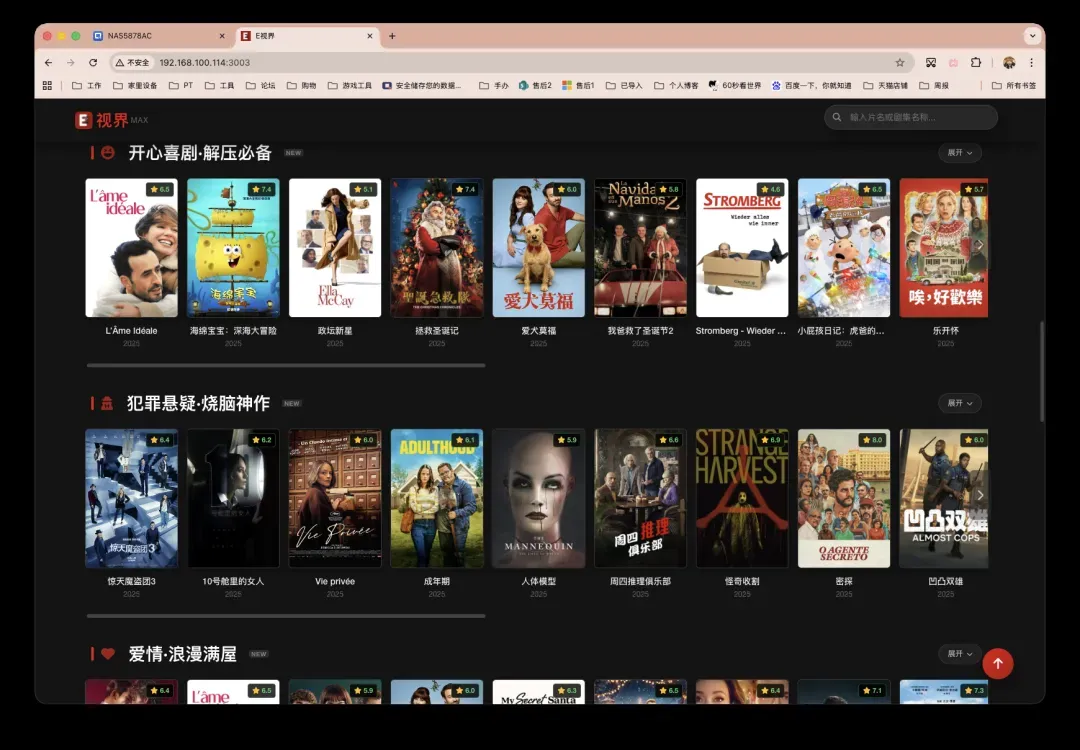Open the 百度一下 bookmark
The image size is (1080, 750).
click(811, 85)
